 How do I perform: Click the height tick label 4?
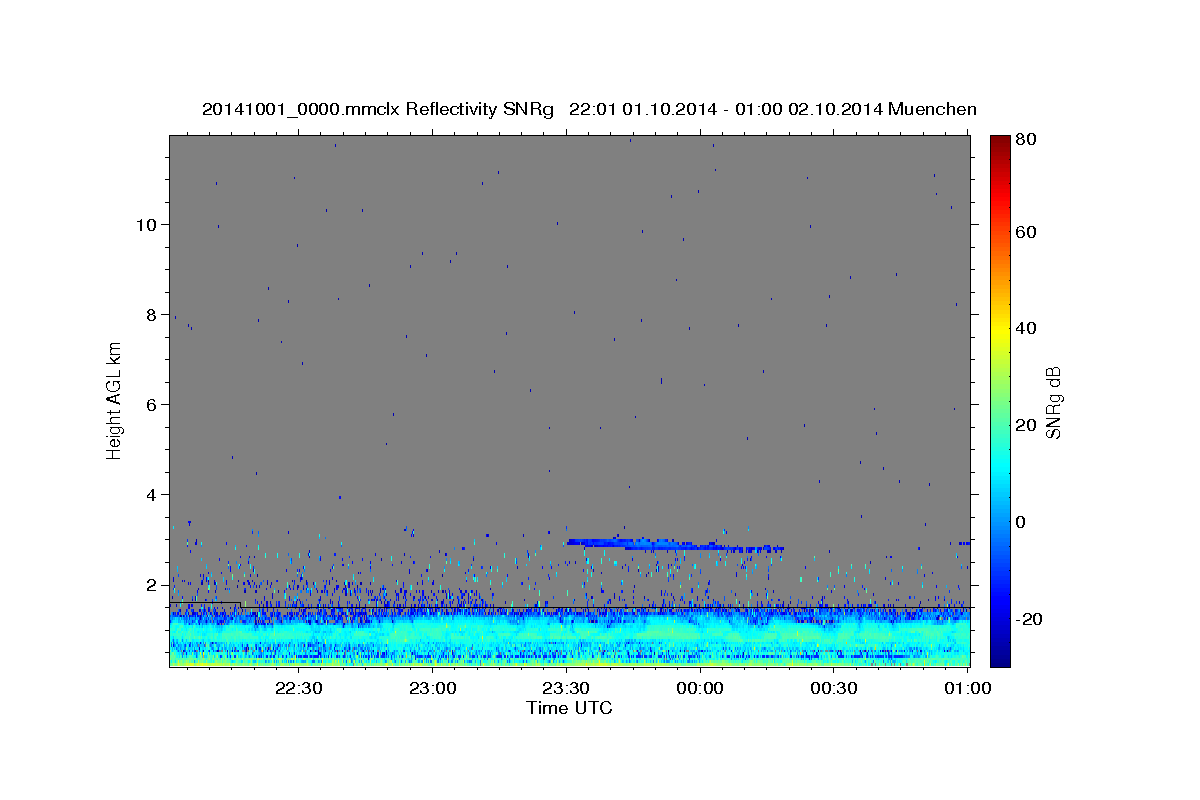click(151, 494)
